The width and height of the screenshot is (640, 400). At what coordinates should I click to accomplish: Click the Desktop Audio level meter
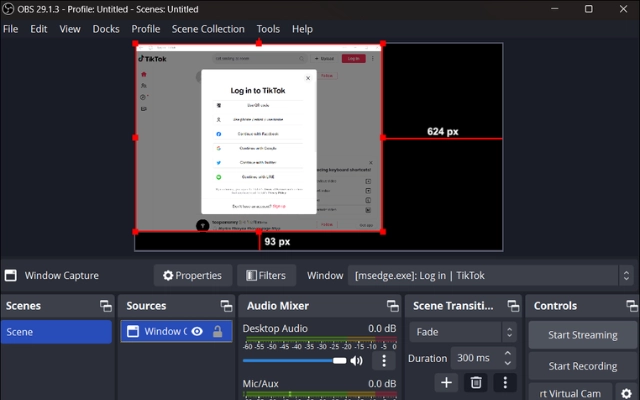pos(320,339)
